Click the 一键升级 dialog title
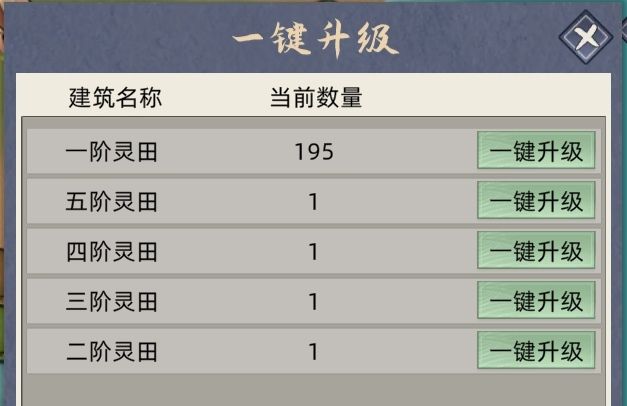 [x=315, y=41]
